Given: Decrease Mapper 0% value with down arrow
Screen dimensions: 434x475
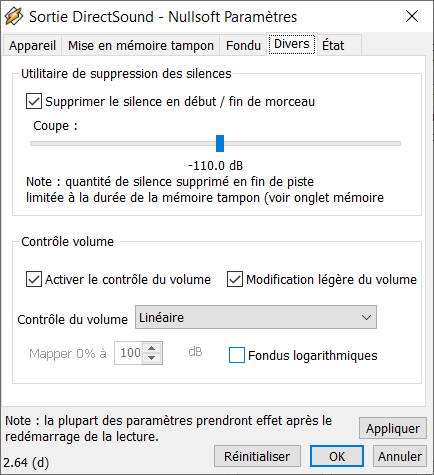Looking at the screenshot, I should [152, 358].
